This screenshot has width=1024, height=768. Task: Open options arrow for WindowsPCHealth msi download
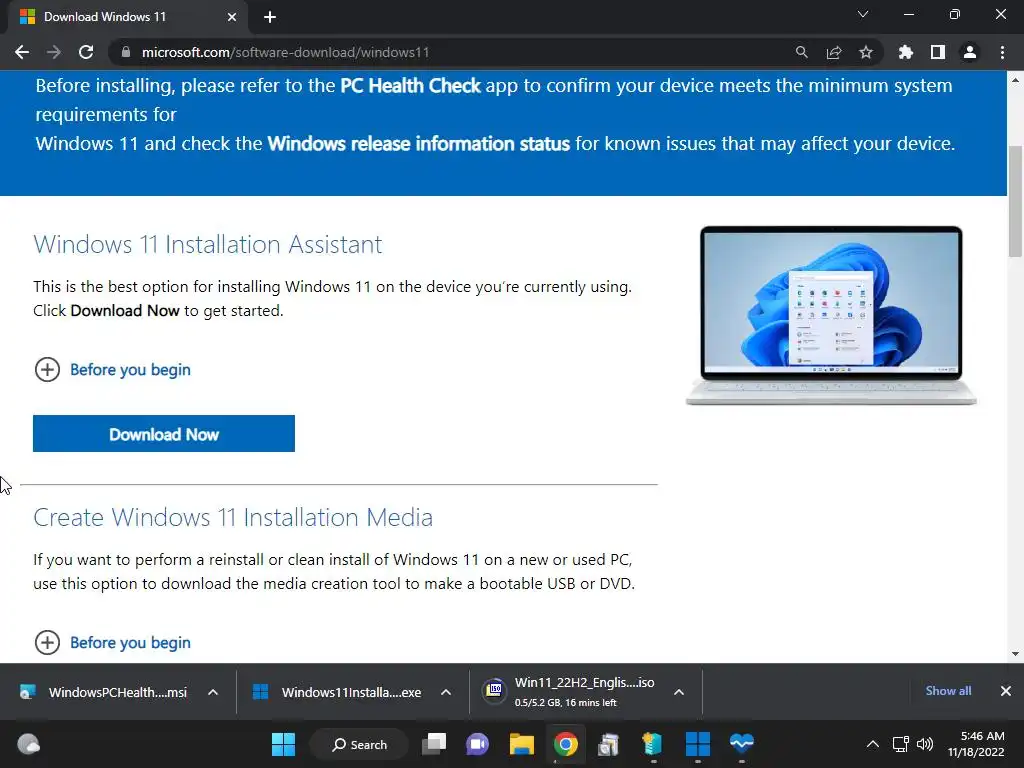213,692
